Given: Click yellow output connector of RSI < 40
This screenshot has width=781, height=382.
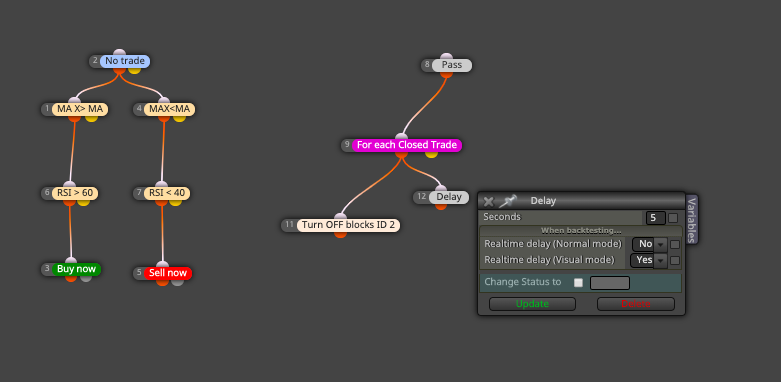Looking at the screenshot, I should point(176,202).
